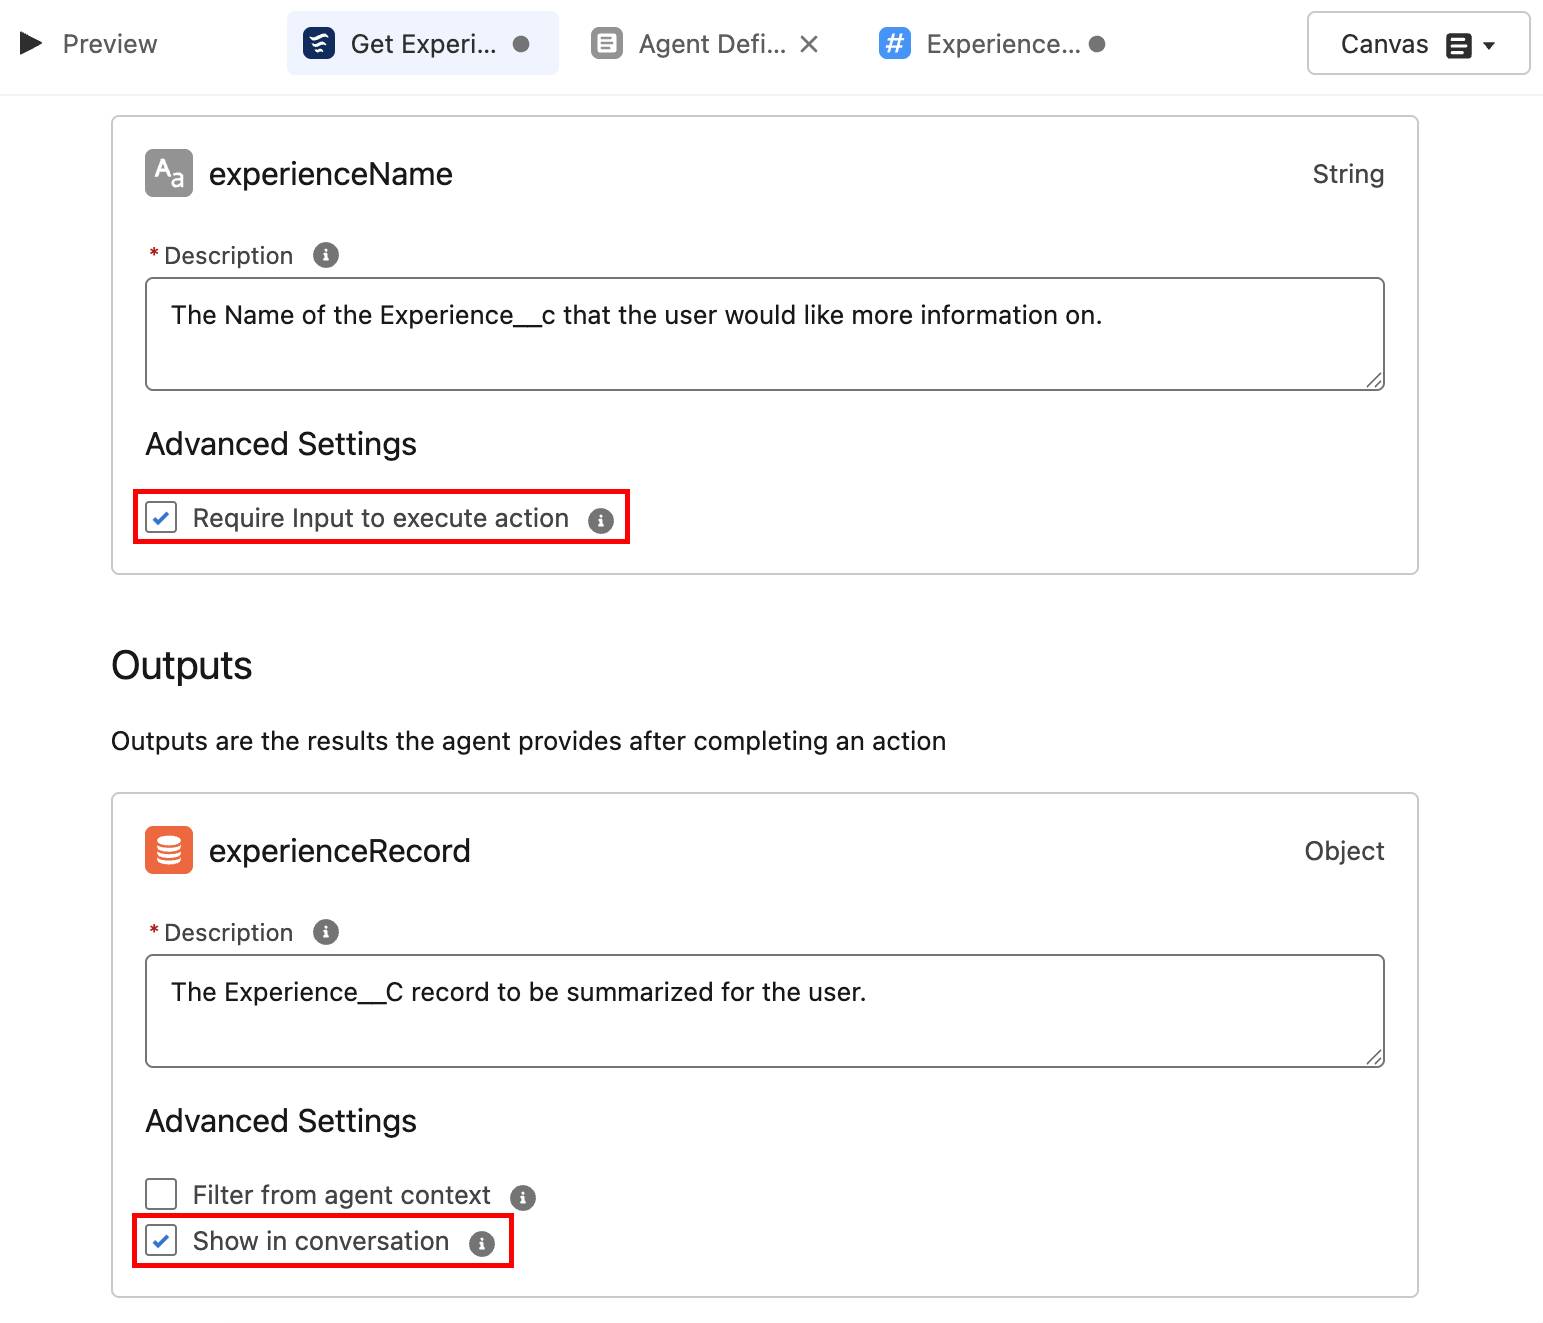This screenshot has width=1543, height=1323.
Task: Click info icon beside experienceRecord Description
Action: pyautogui.click(x=326, y=932)
